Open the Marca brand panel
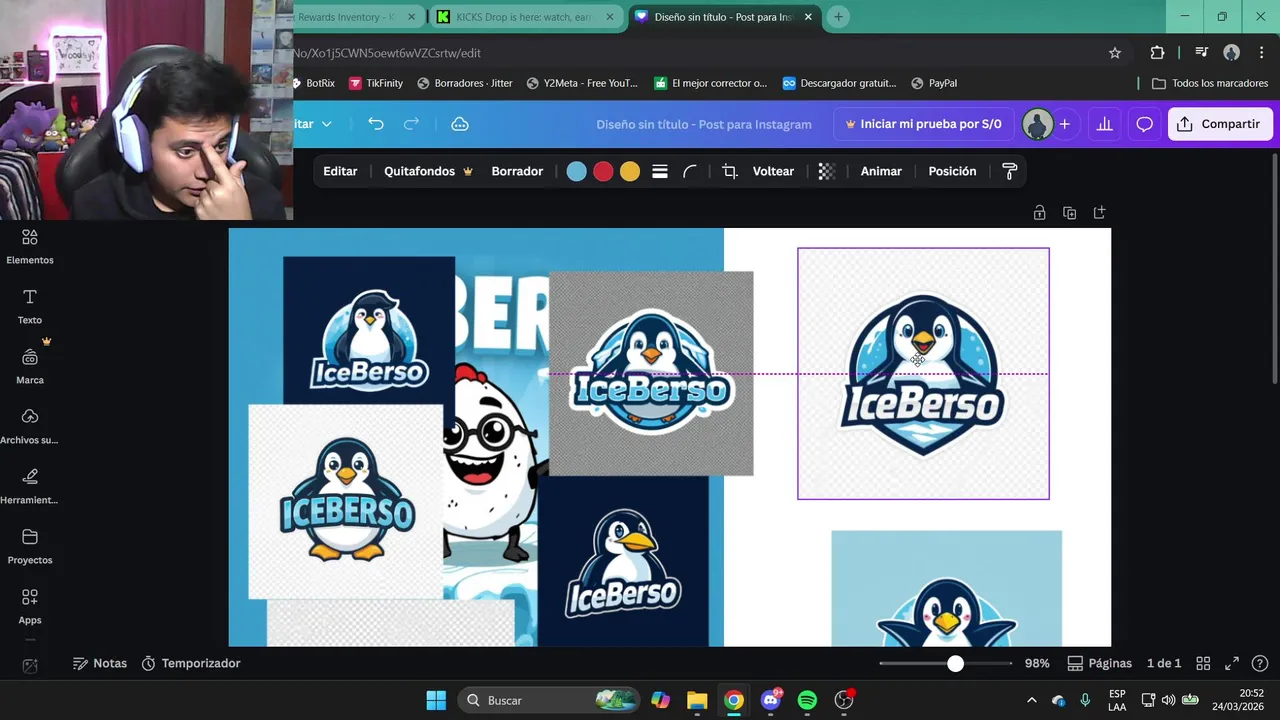Viewport: 1280px width, 720px height. (30, 367)
